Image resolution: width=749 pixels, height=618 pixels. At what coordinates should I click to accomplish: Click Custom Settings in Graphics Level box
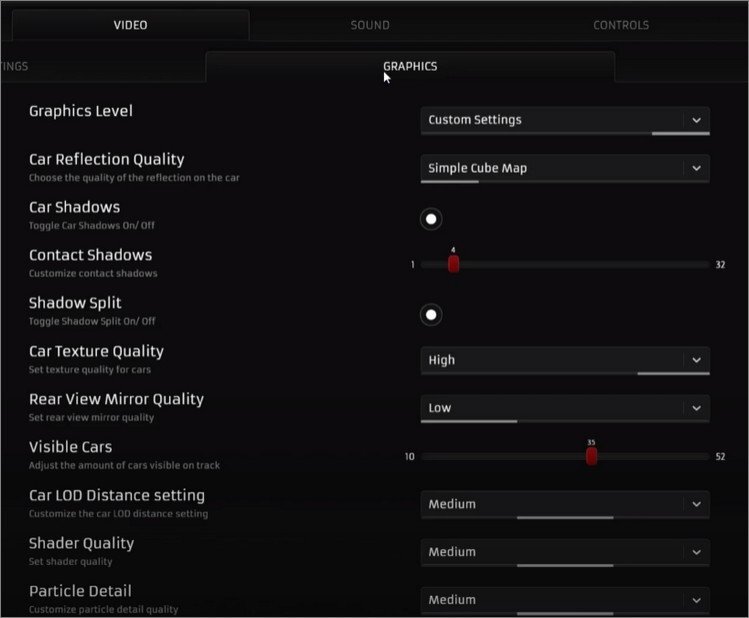point(475,120)
